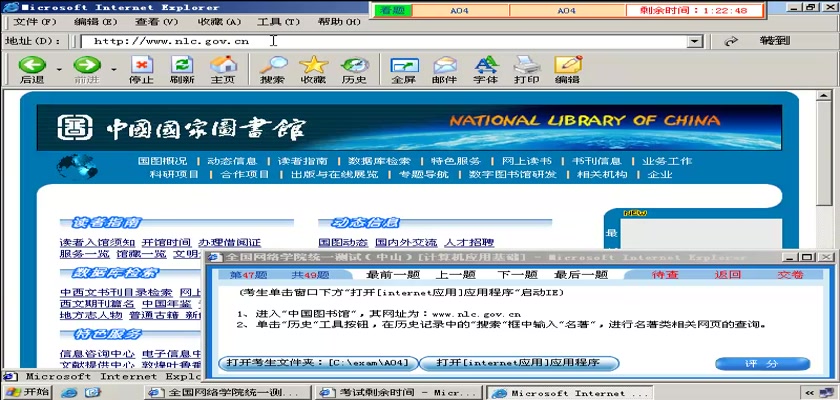This screenshot has width=840, height=400.
Task: Click the 开馆时间 link
Action: pyautogui.click(x=167, y=243)
